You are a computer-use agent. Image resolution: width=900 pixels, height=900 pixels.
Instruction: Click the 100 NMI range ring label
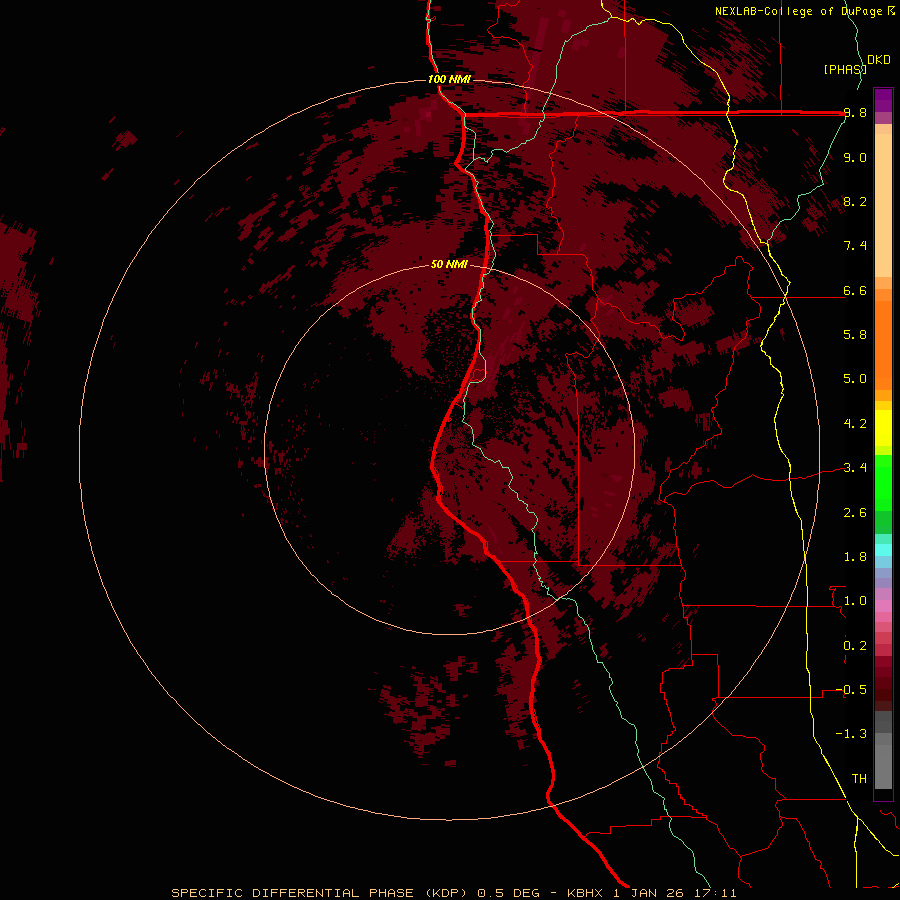[449, 79]
